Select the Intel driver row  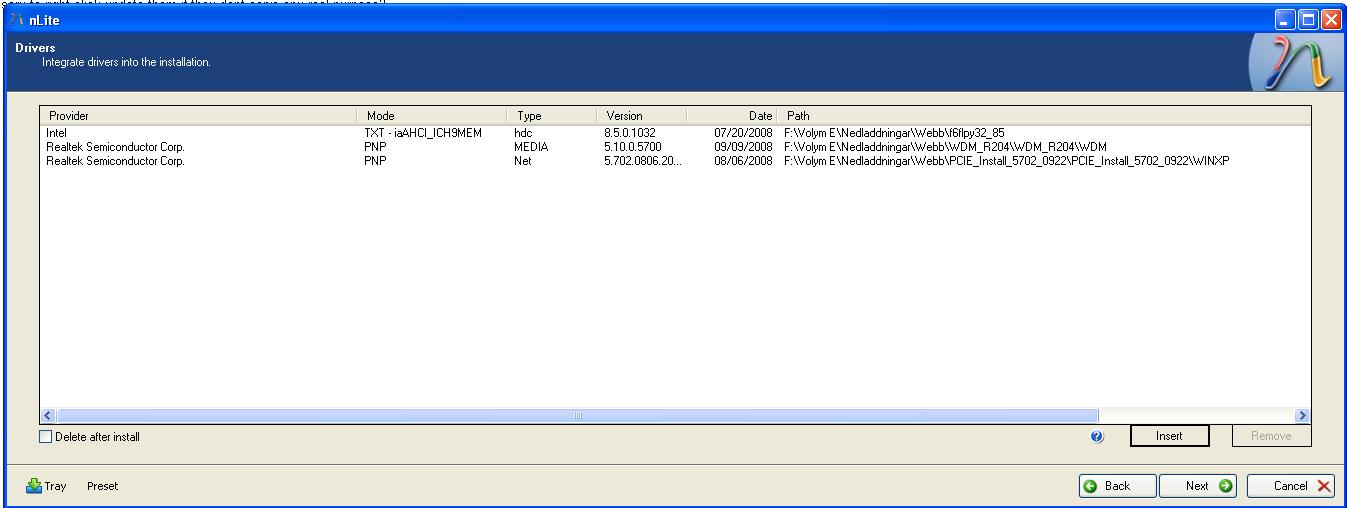675,132
